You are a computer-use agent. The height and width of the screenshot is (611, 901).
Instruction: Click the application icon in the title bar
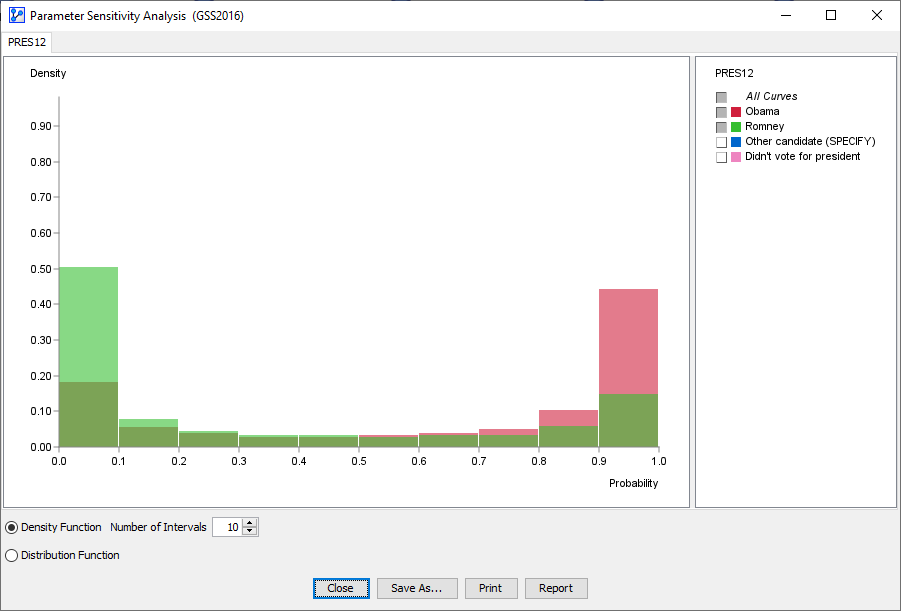point(15,15)
